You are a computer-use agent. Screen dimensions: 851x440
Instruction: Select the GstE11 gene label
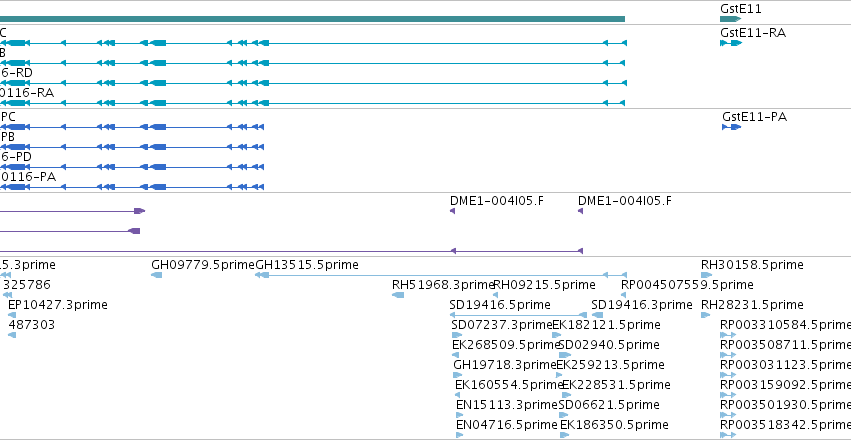(741, 9)
